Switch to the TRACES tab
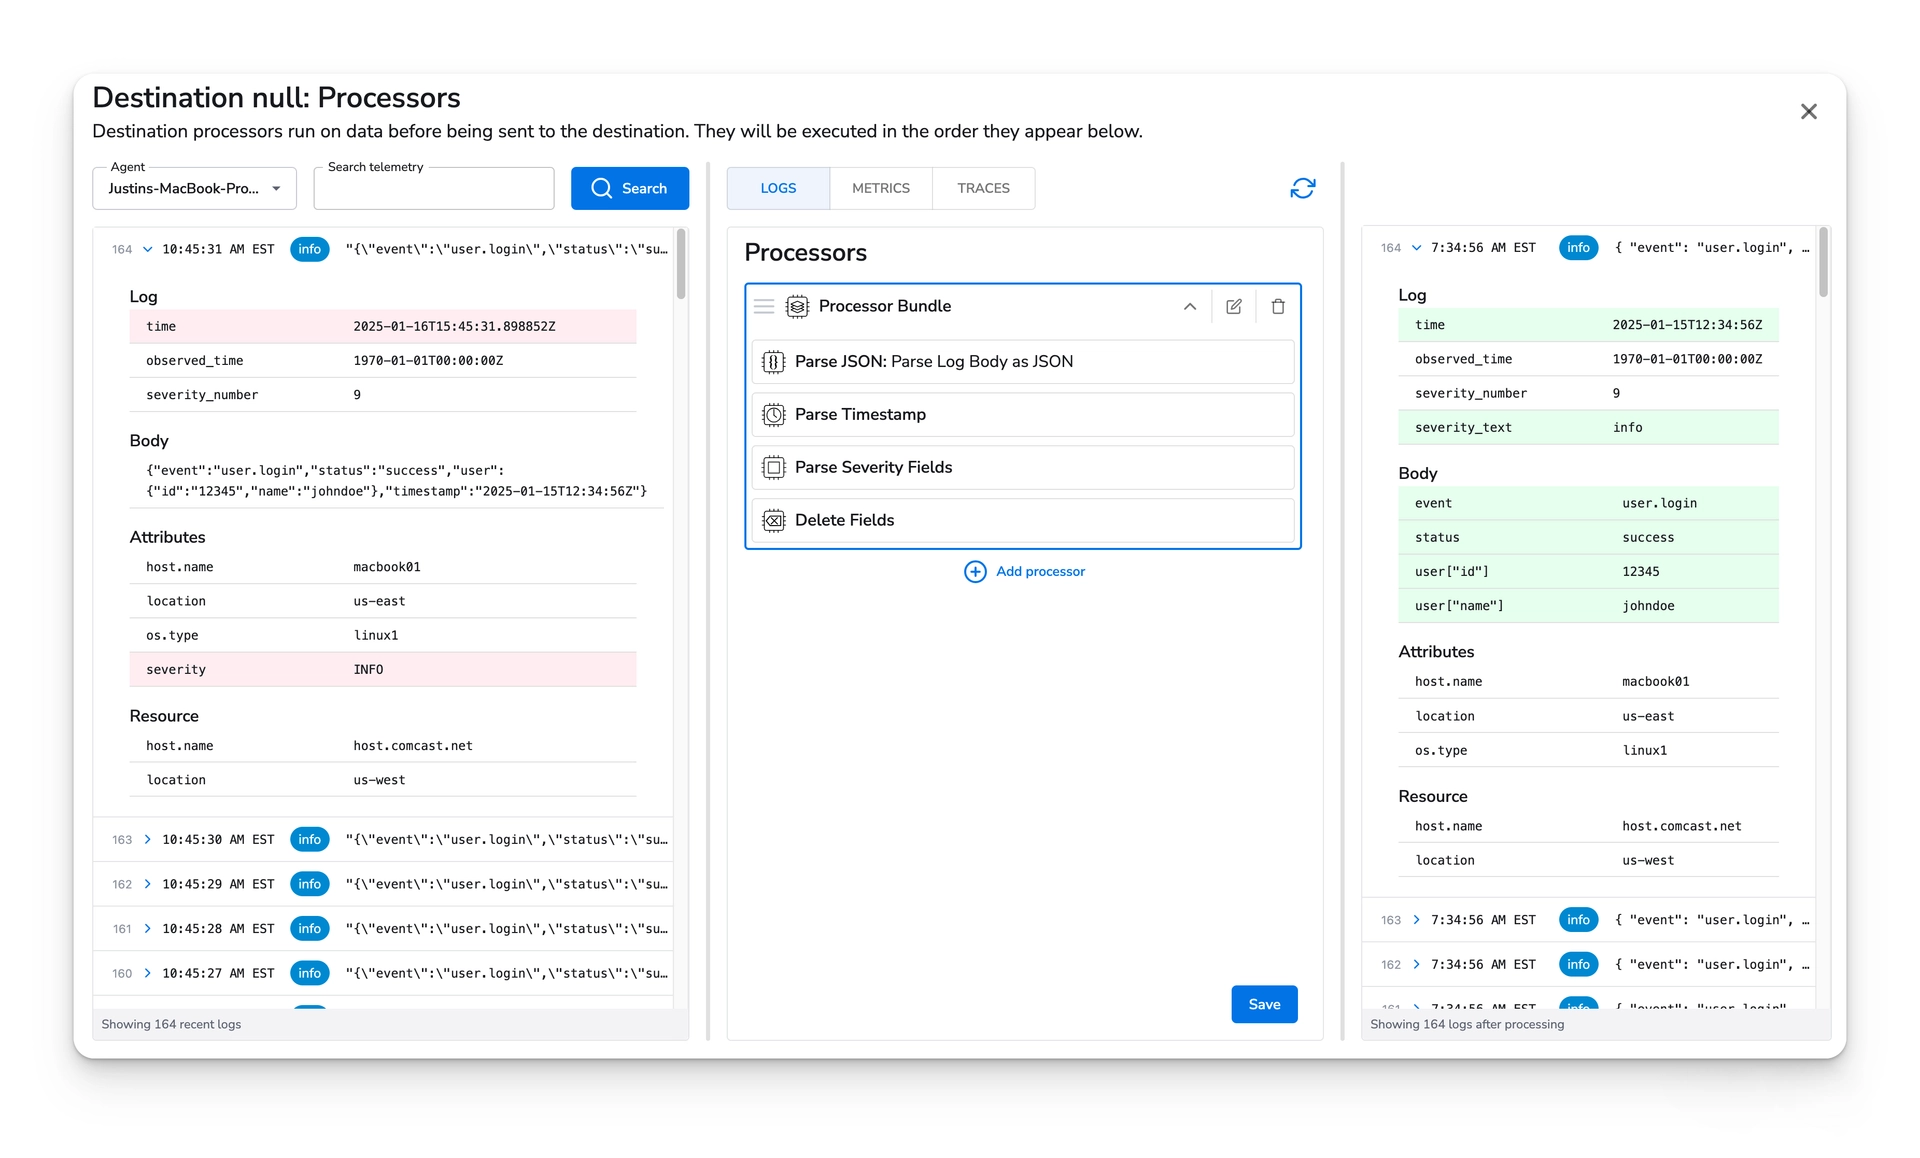 (983, 188)
